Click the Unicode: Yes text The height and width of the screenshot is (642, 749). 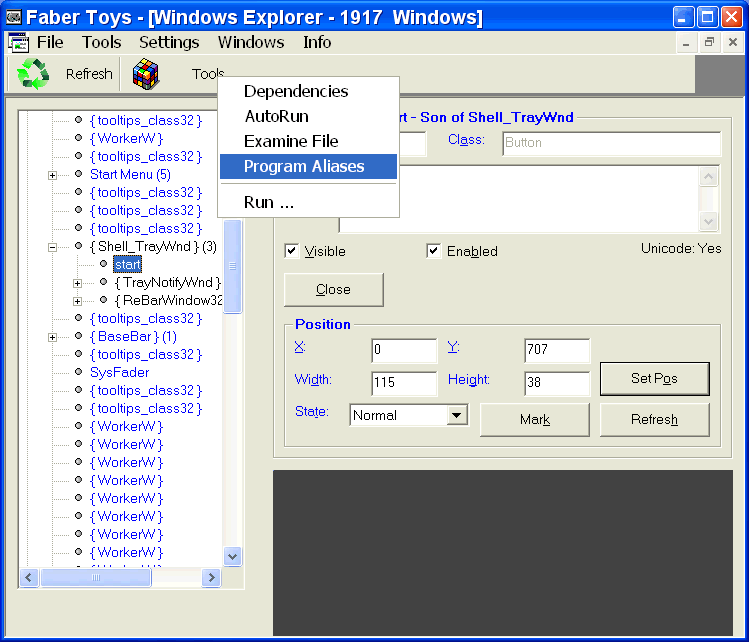click(x=681, y=248)
